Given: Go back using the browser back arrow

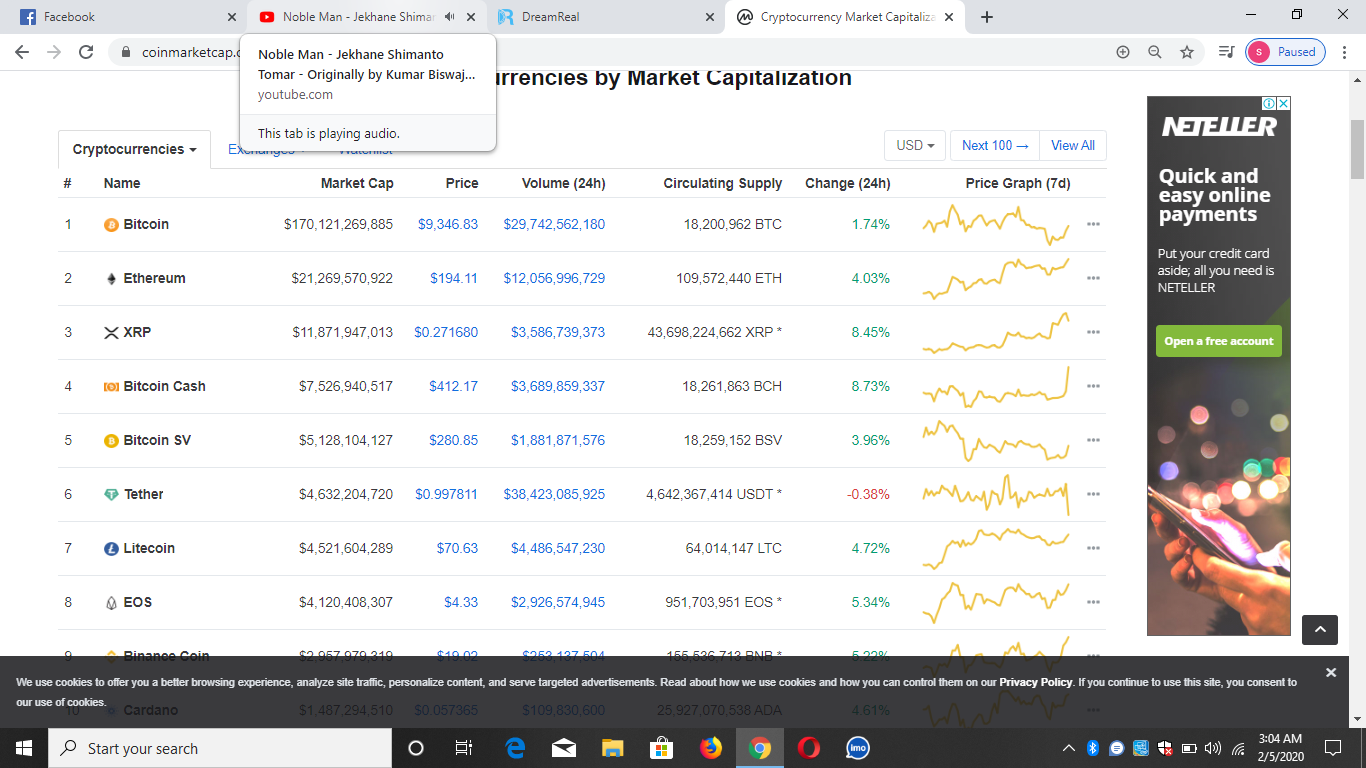Looking at the screenshot, I should (x=22, y=52).
